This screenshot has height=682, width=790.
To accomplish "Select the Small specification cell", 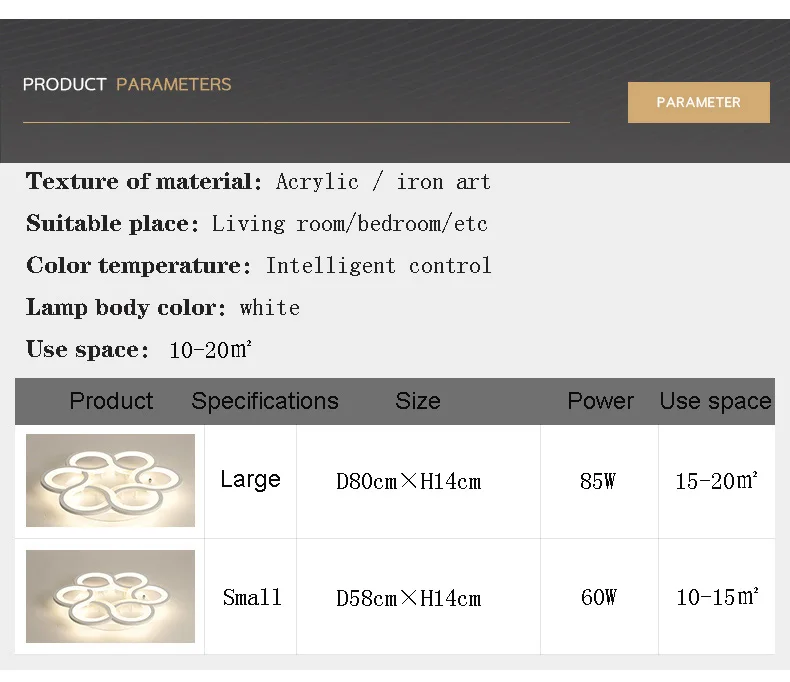I will coord(252,598).
